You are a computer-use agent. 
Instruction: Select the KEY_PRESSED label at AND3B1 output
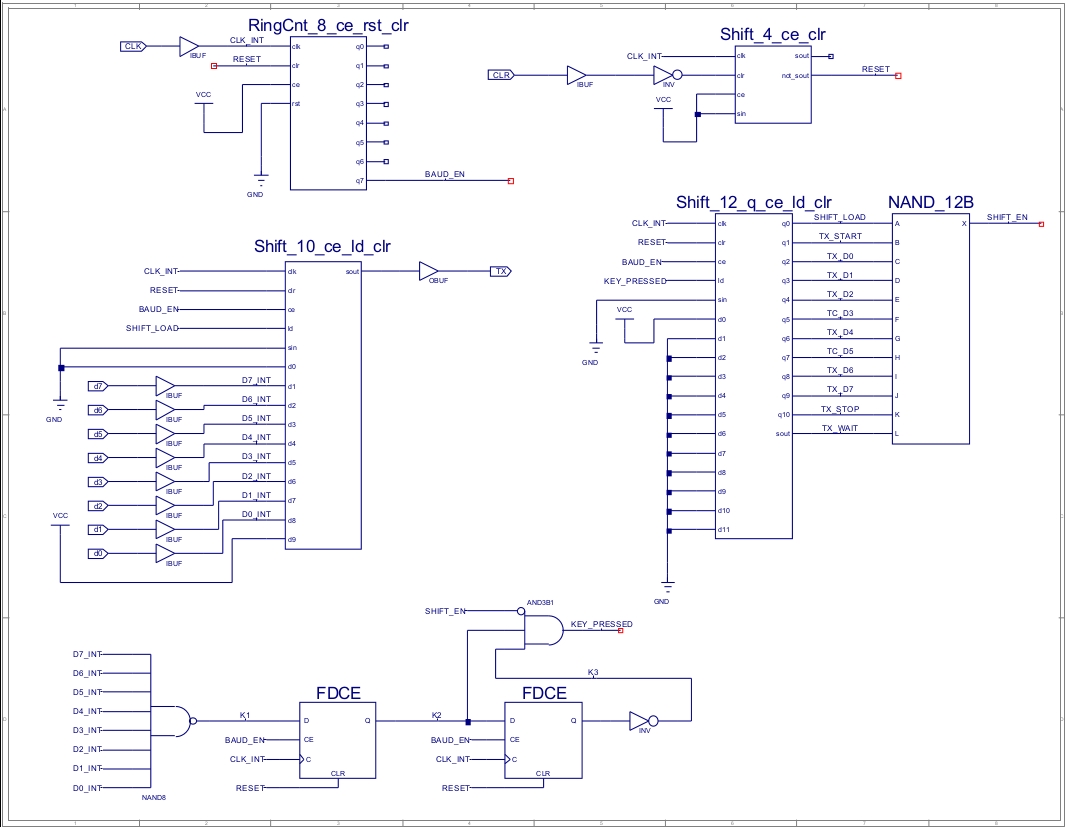point(601,624)
